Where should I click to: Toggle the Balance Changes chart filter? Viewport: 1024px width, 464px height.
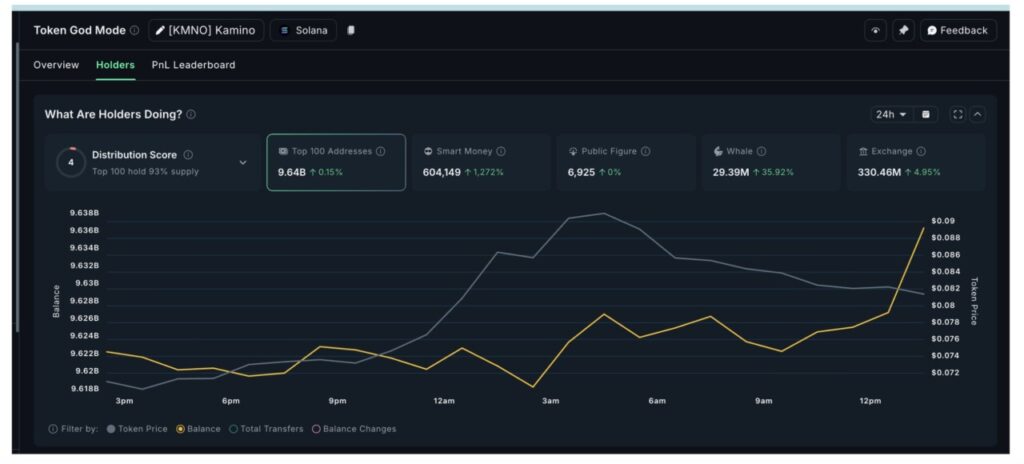354,429
